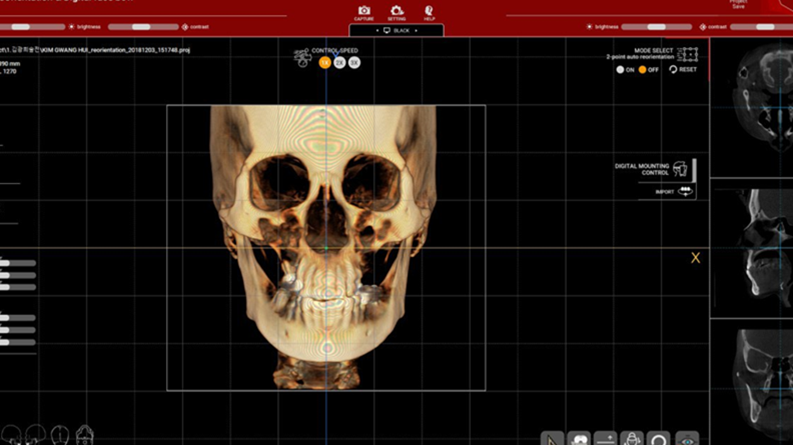This screenshot has height=445, width=793.
Task: Set control speed to 2X
Action: 340,63
